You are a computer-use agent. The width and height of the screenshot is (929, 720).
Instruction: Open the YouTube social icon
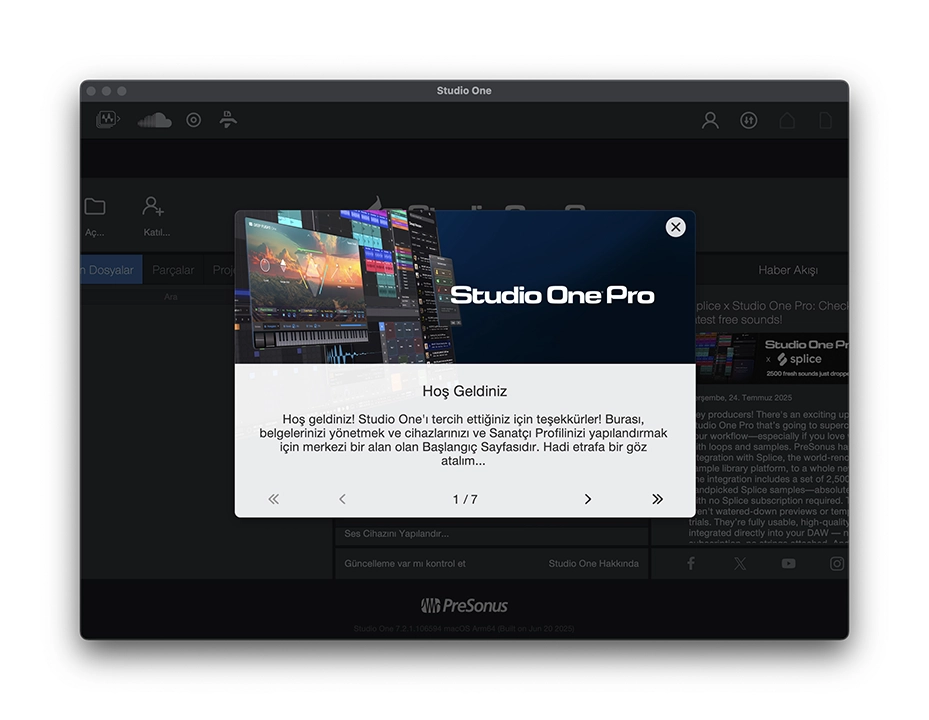tap(788, 564)
